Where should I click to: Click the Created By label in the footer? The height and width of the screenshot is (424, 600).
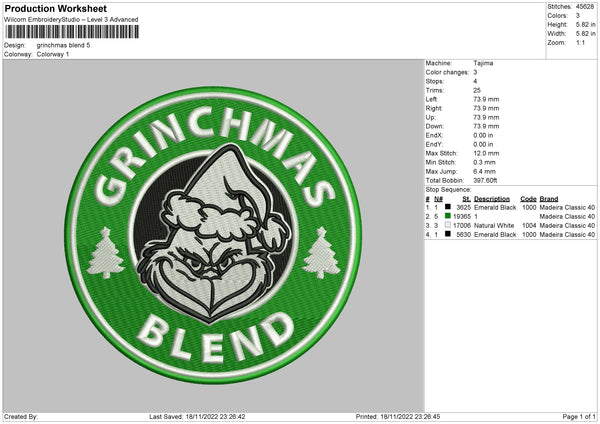[21, 416]
